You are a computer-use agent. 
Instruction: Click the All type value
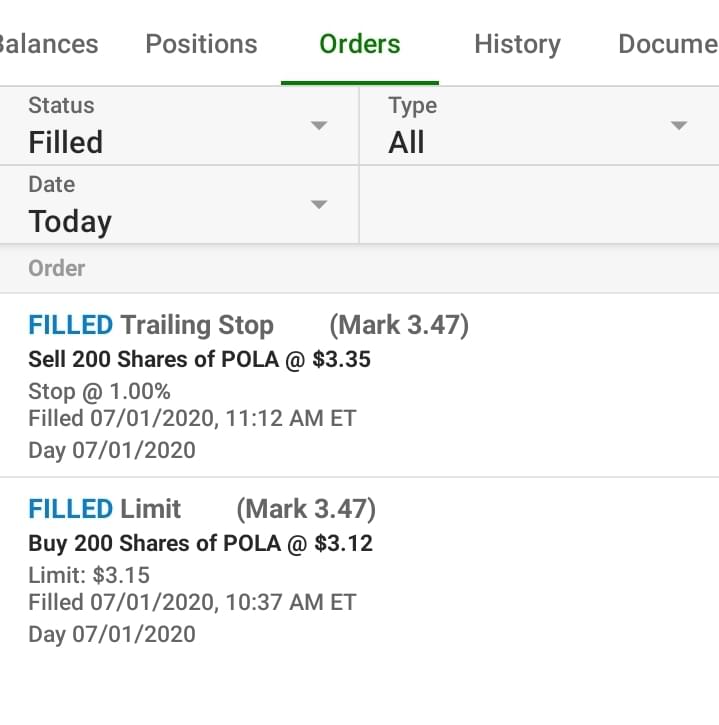pyautogui.click(x=406, y=142)
